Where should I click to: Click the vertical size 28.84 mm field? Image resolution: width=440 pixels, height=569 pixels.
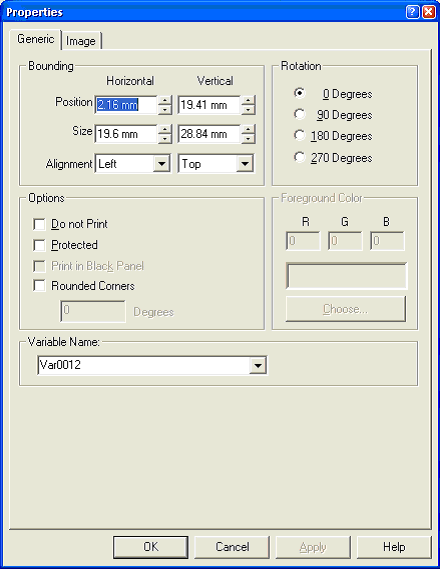[x=209, y=134]
